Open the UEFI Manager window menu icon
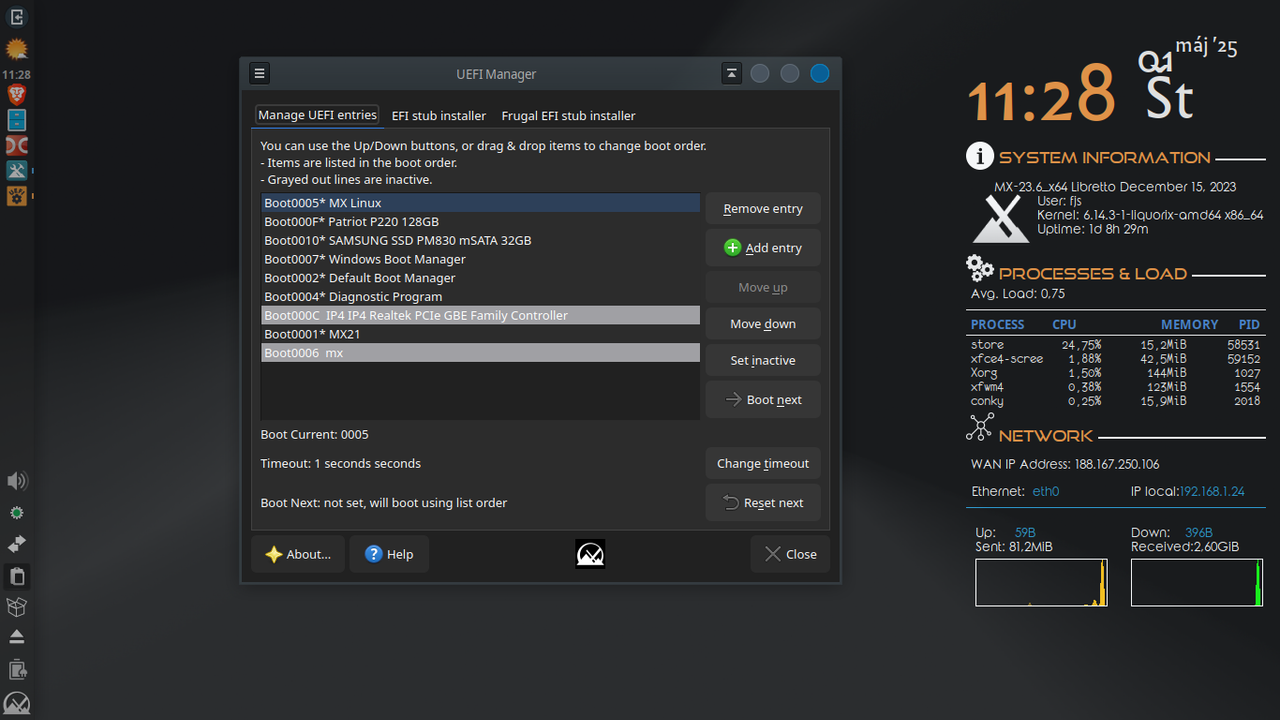This screenshot has width=1280, height=720. (x=259, y=73)
